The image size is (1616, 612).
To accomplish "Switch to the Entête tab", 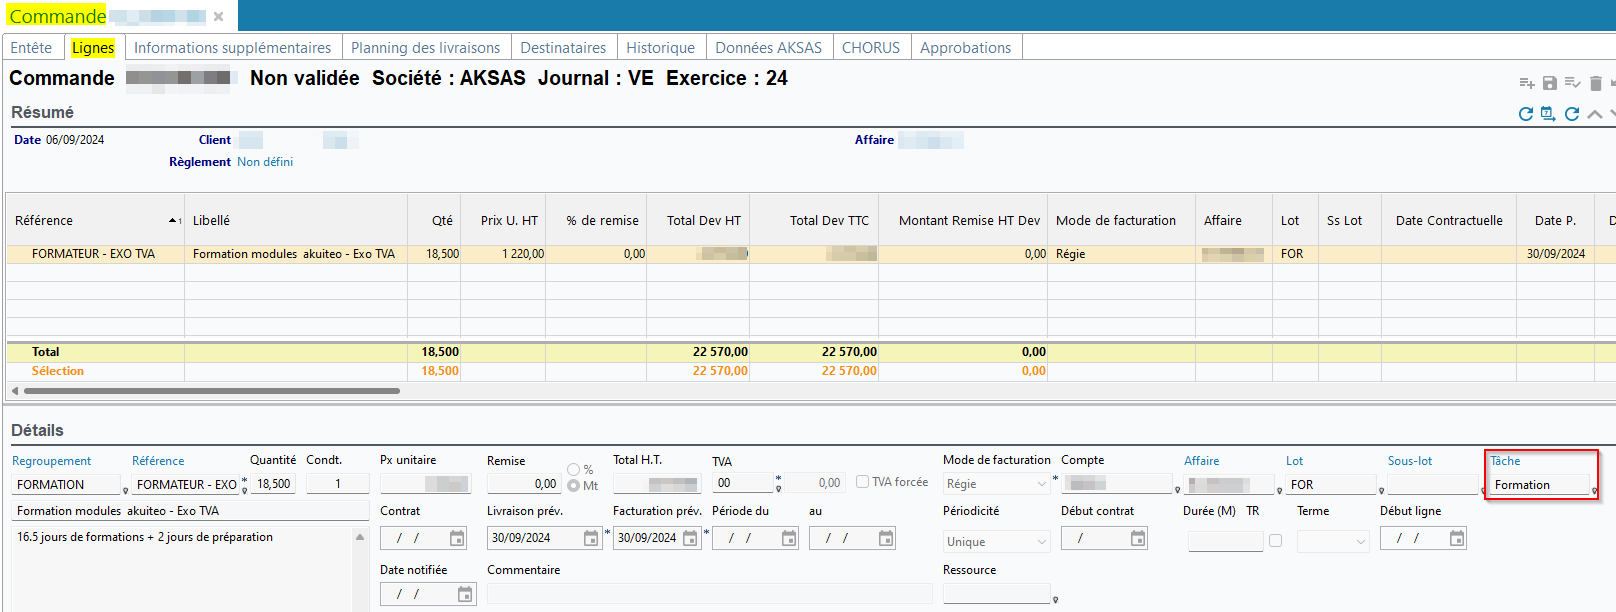I will 32,47.
